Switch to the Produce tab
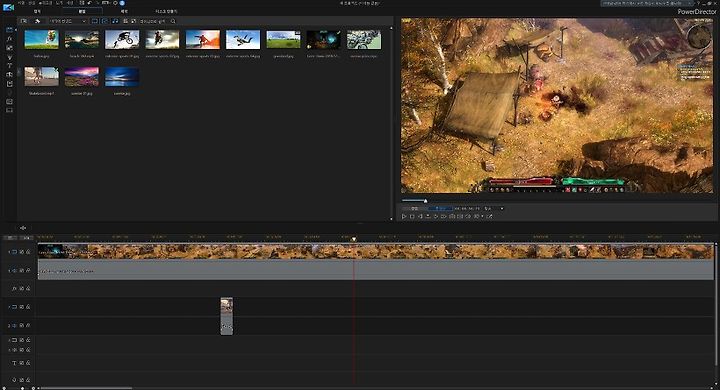Viewport: 720px width, 390px height. [124, 11]
